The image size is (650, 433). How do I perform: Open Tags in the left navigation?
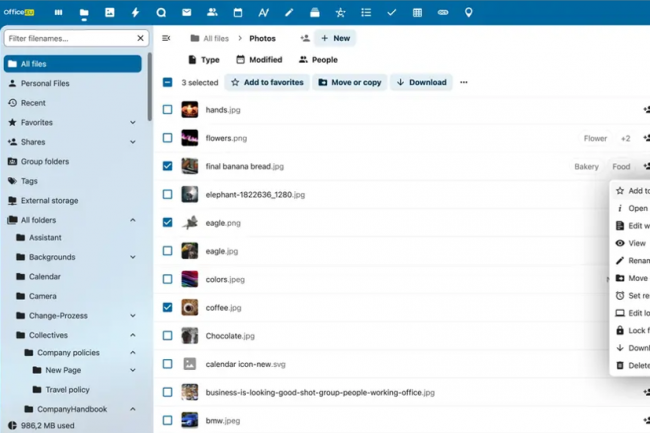coord(29,181)
